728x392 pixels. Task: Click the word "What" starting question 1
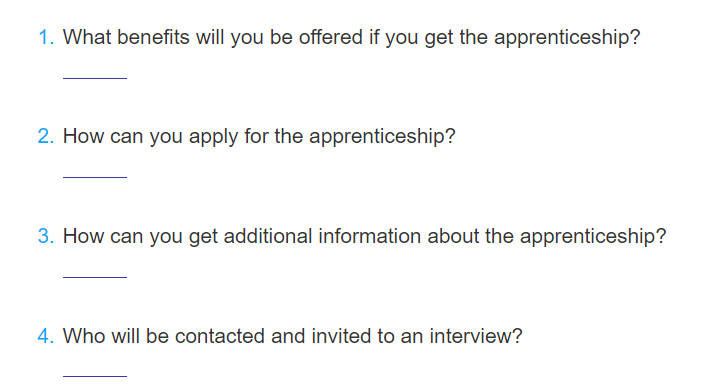click(87, 37)
